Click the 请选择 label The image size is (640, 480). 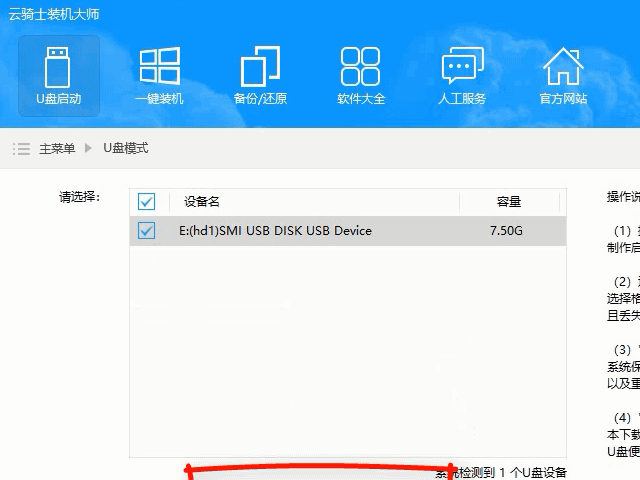tap(80, 197)
